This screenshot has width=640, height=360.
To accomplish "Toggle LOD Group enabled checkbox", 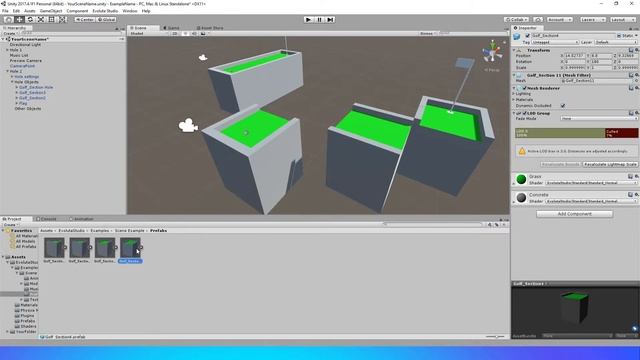I will (x=524, y=113).
